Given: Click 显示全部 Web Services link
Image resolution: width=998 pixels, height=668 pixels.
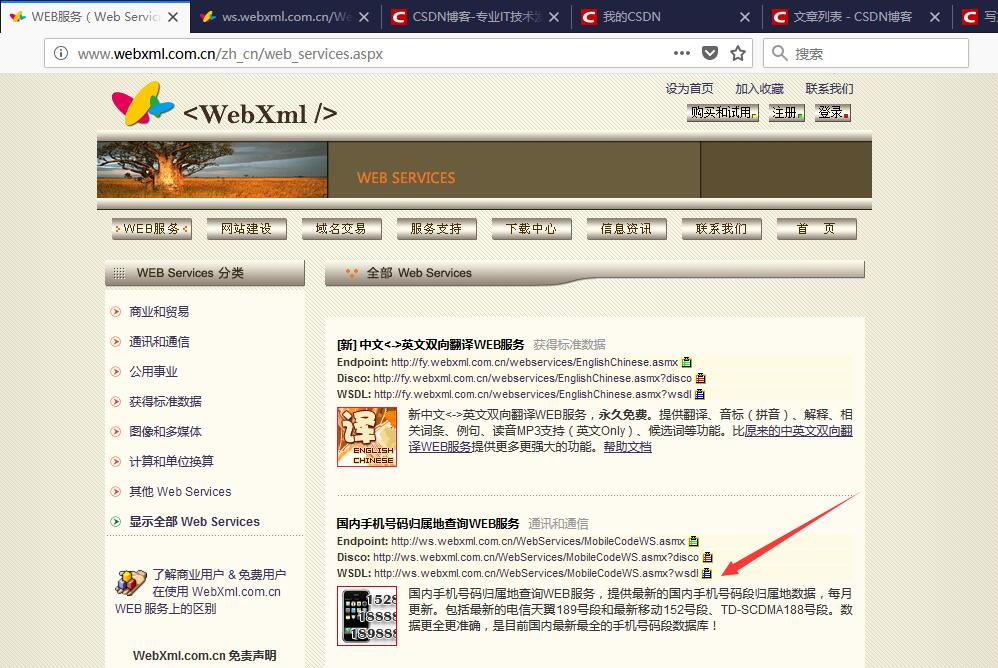Looking at the screenshot, I should pos(194,522).
